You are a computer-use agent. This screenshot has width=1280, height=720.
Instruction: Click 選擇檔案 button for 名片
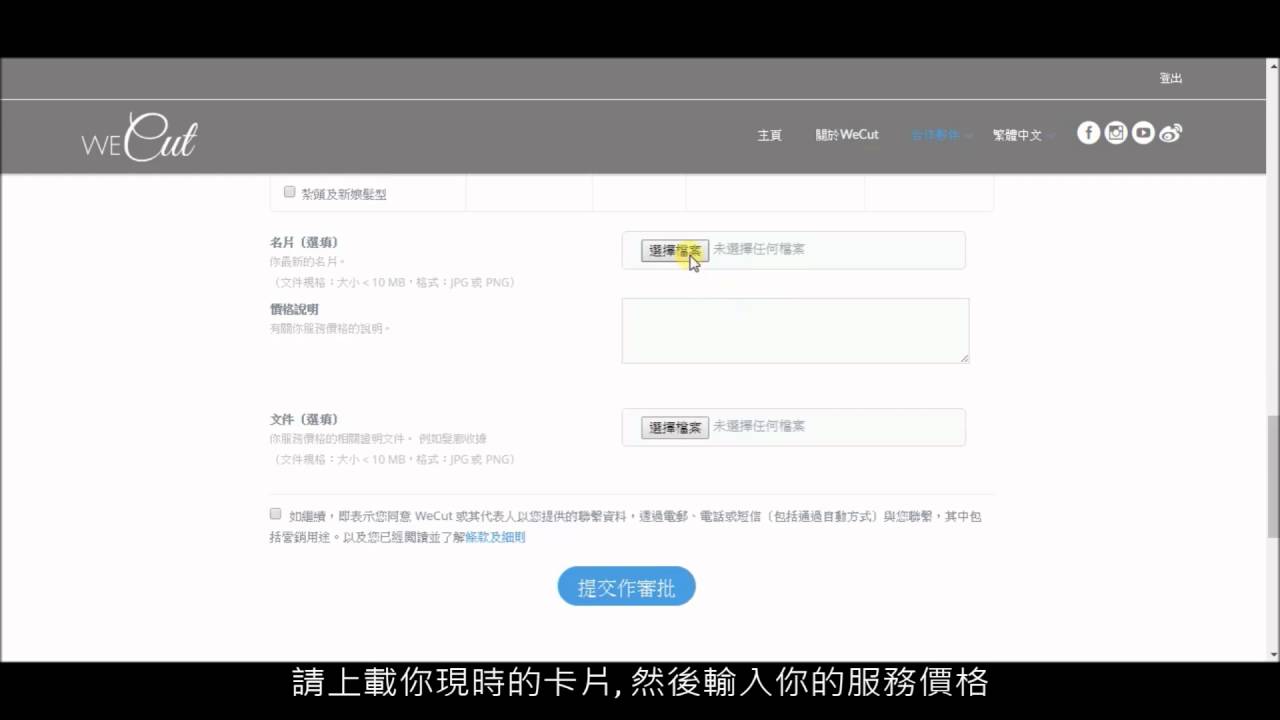[675, 251]
